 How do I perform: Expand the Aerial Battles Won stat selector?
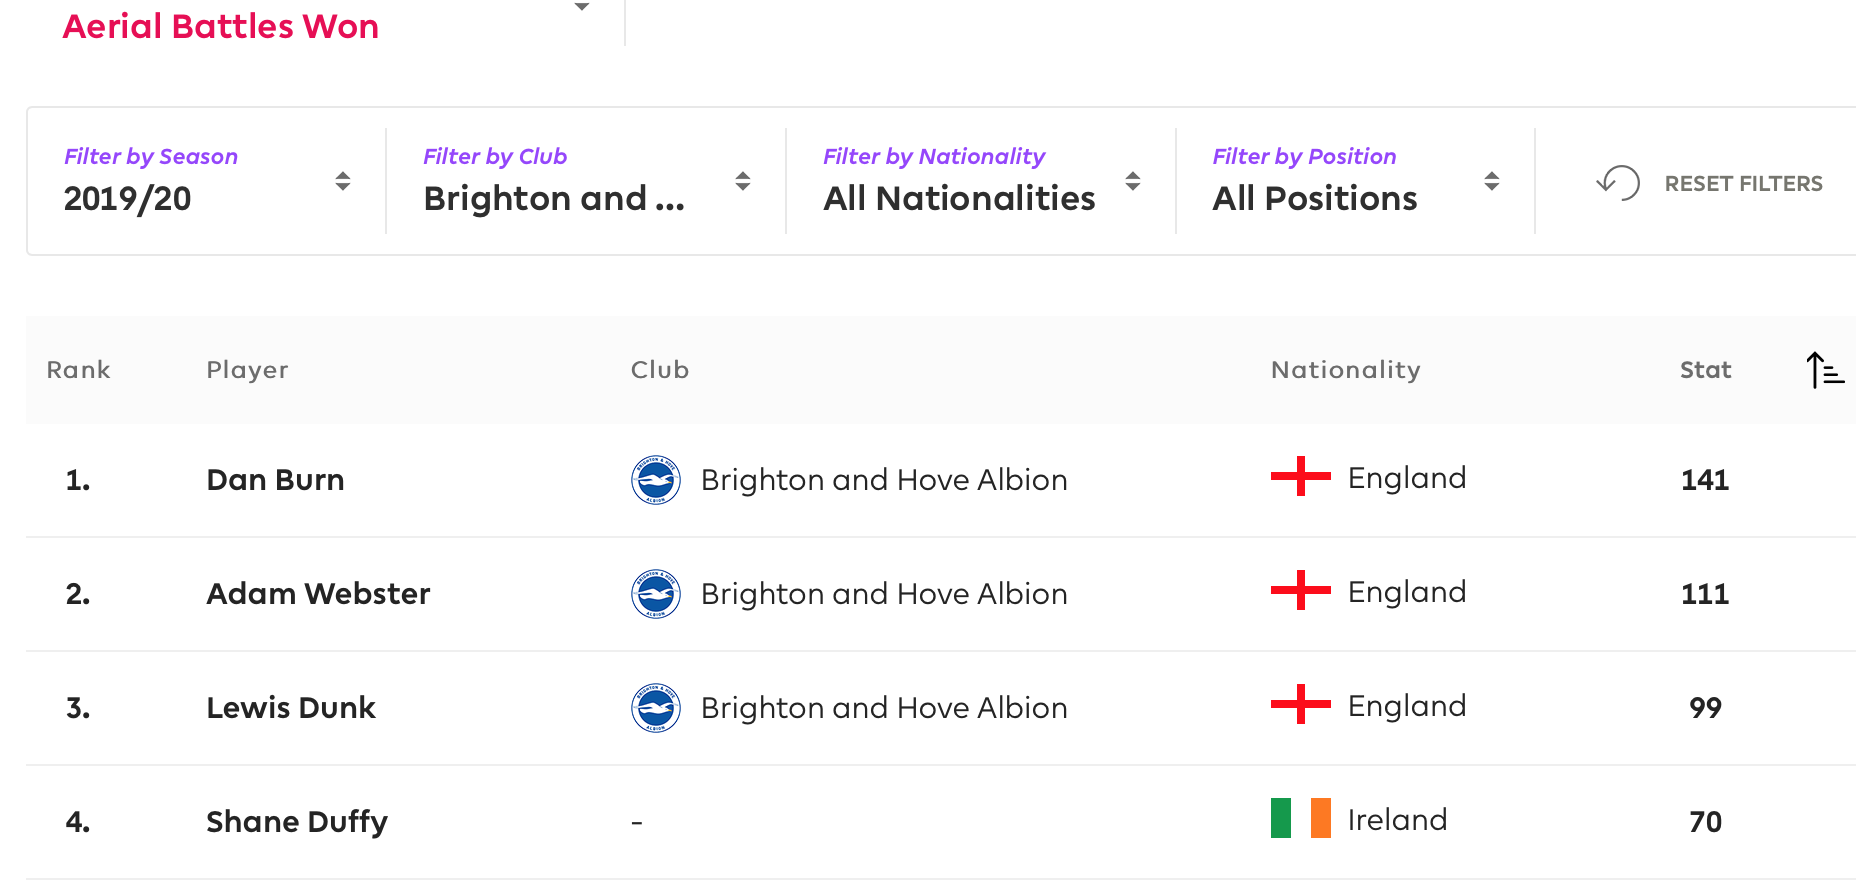[x=581, y=8]
